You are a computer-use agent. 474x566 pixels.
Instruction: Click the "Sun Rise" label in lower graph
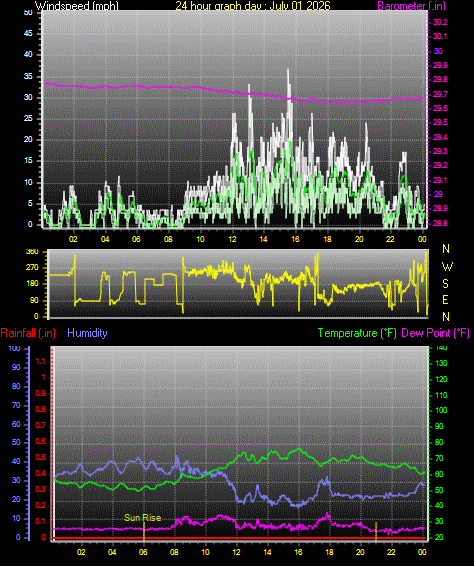tap(142, 518)
